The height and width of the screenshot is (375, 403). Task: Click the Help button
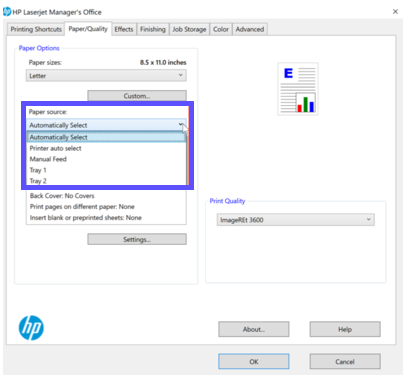tap(345, 329)
